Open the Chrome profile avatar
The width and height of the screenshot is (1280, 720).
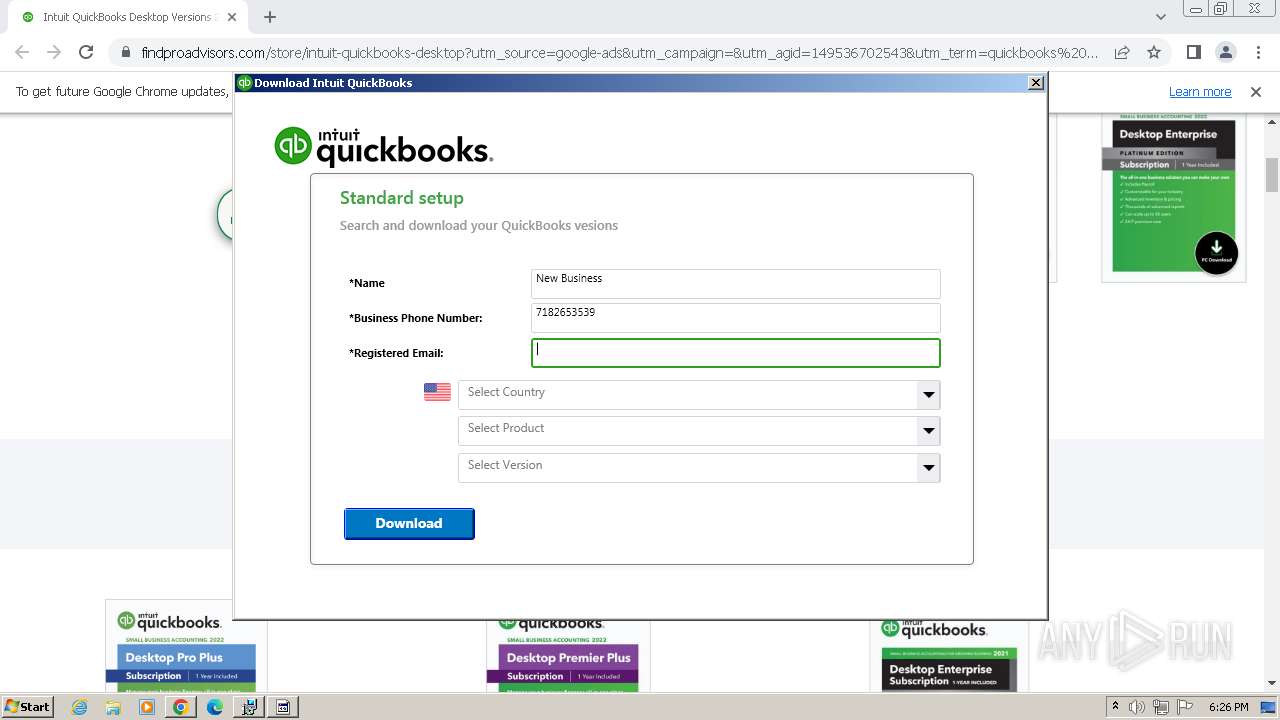pyautogui.click(x=1225, y=52)
